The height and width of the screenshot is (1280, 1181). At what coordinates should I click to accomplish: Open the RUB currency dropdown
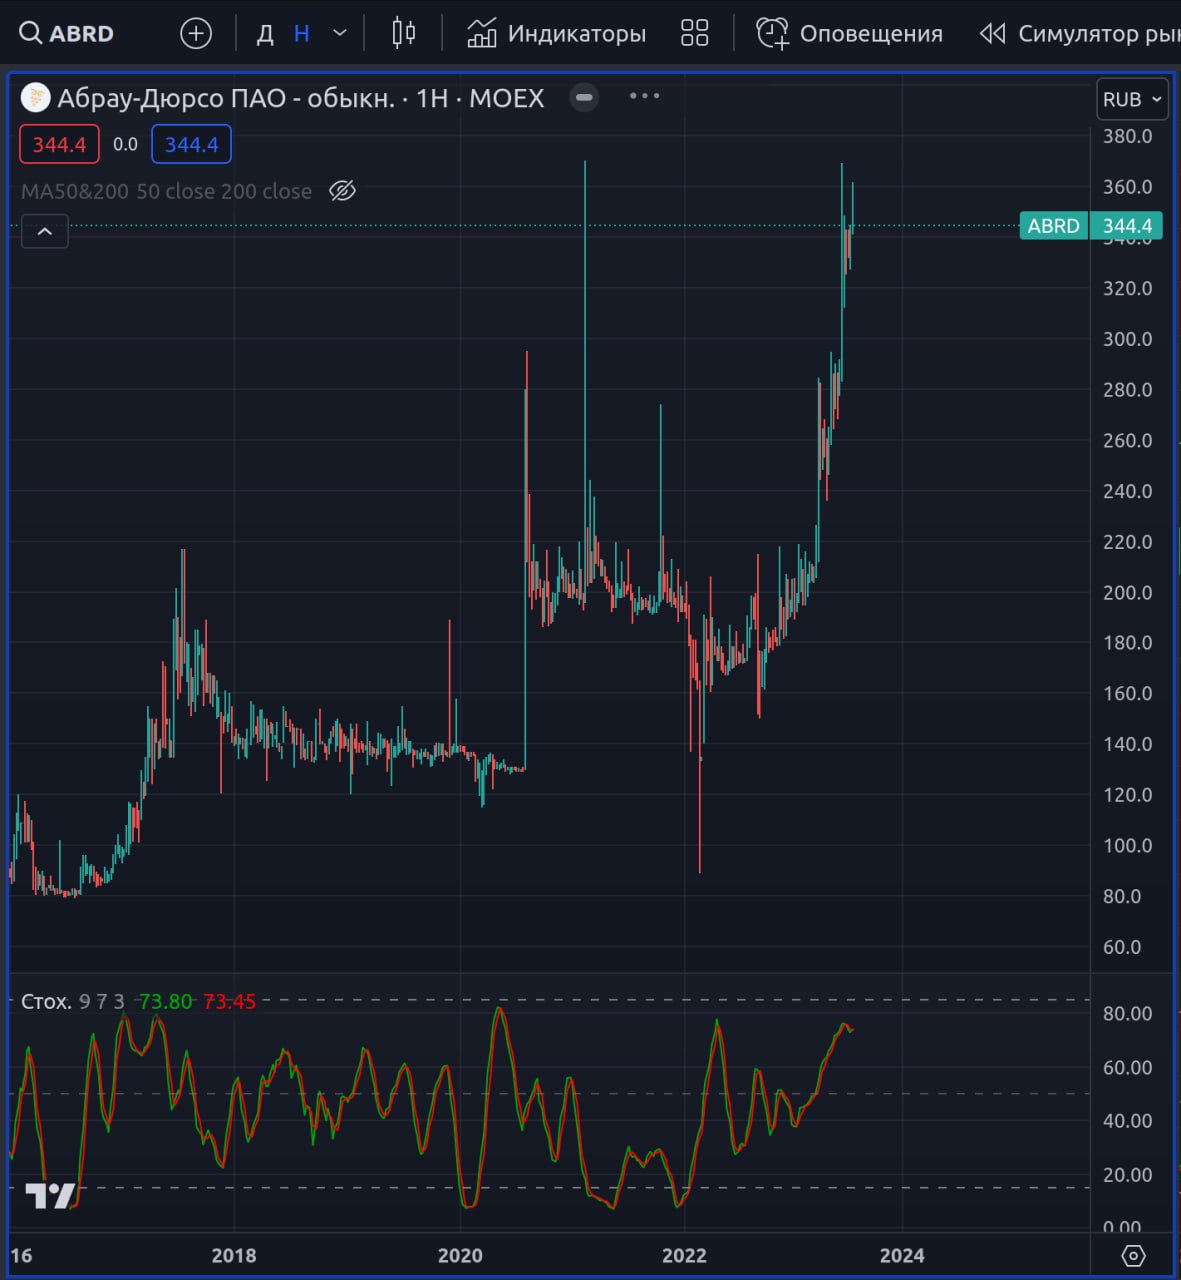pos(1132,99)
